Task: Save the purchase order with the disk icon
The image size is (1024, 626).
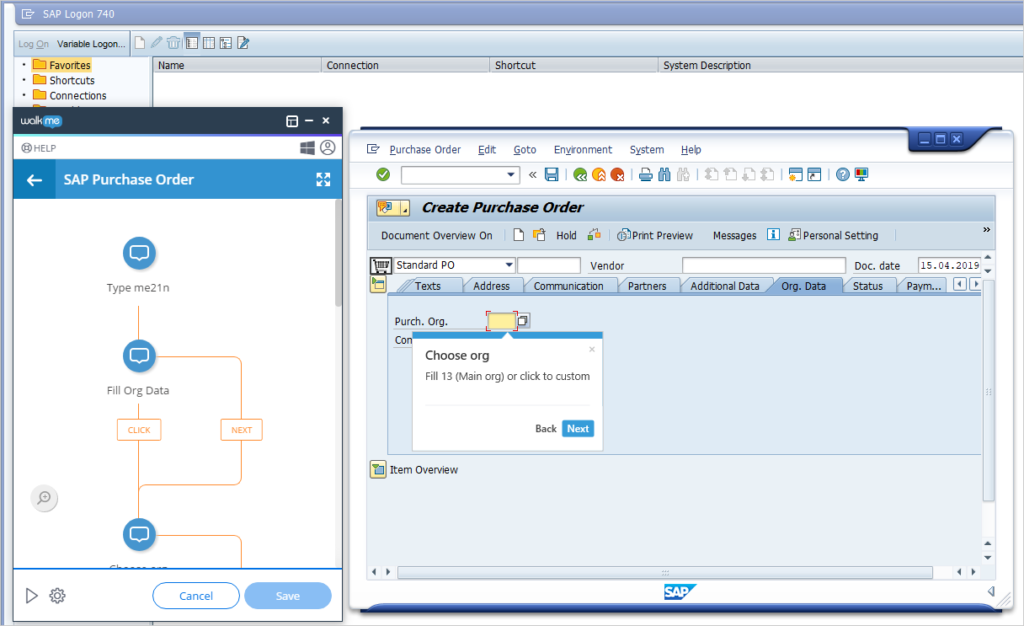Action: click(551, 174)
